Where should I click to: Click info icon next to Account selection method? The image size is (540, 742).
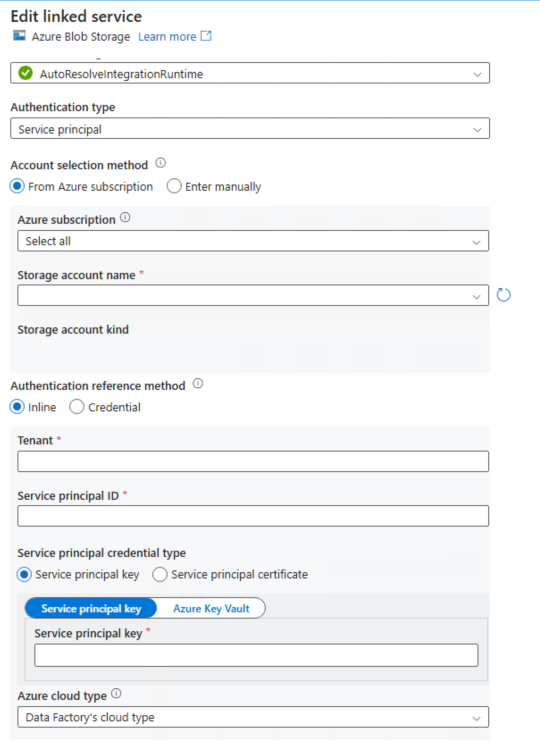click(161, 163)
